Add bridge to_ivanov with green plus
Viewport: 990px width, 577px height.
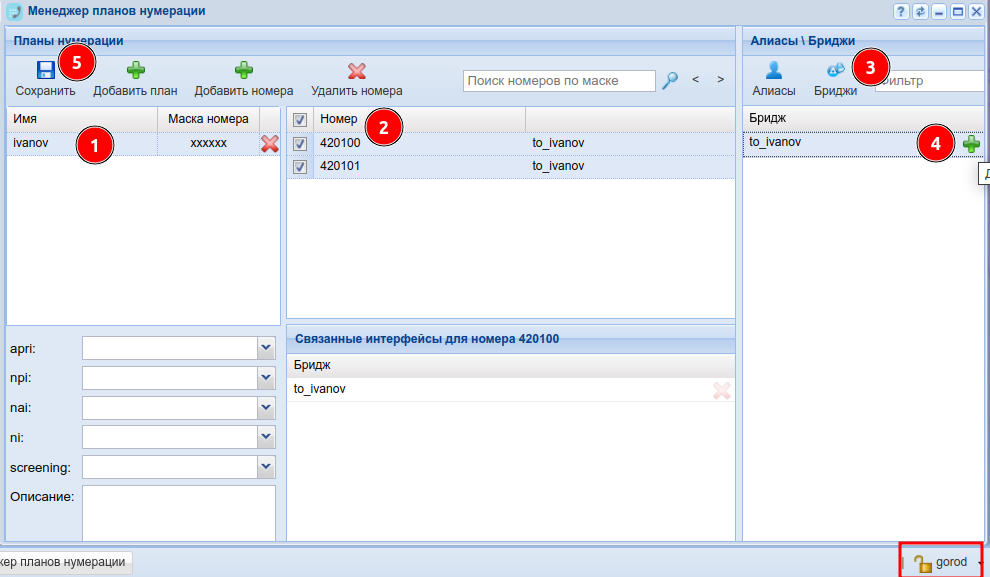click(x=971, y=144)
